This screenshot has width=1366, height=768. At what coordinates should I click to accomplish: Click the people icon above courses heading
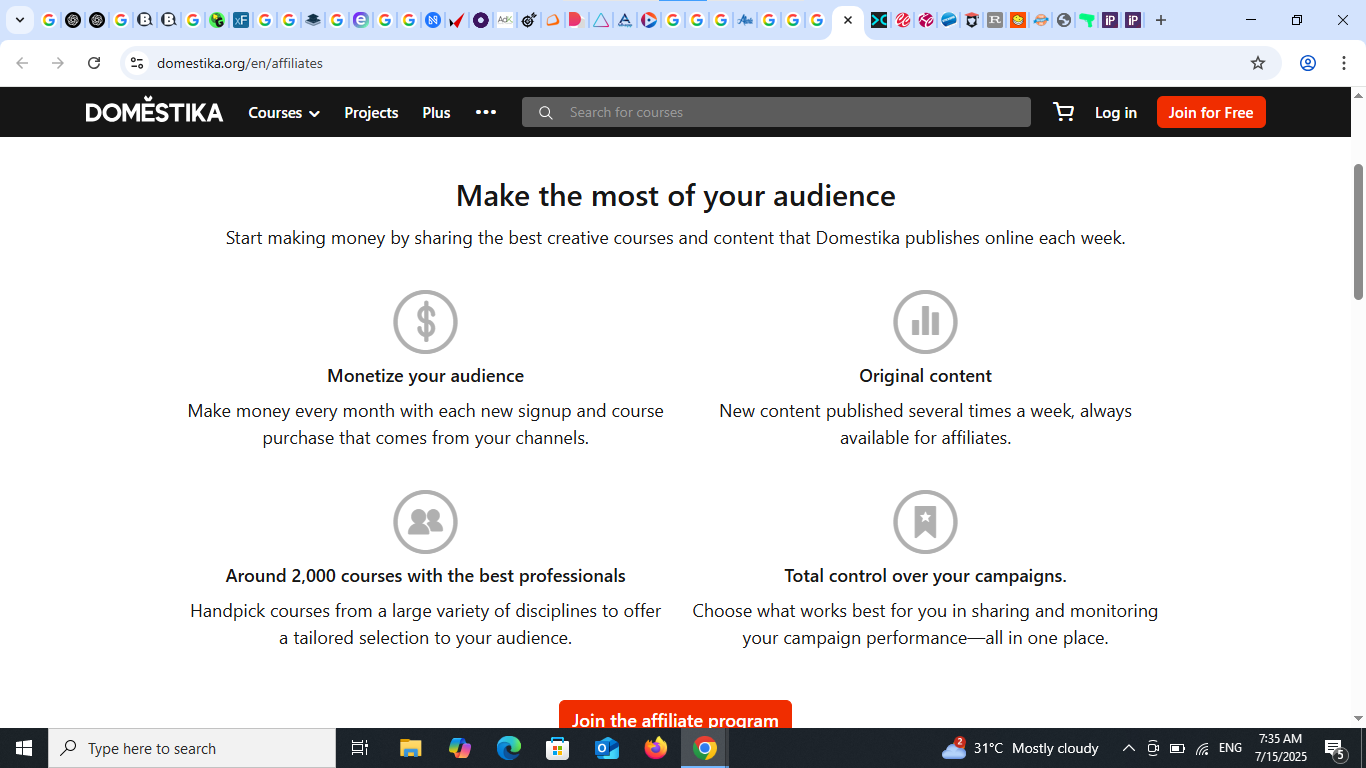point(425,522)
